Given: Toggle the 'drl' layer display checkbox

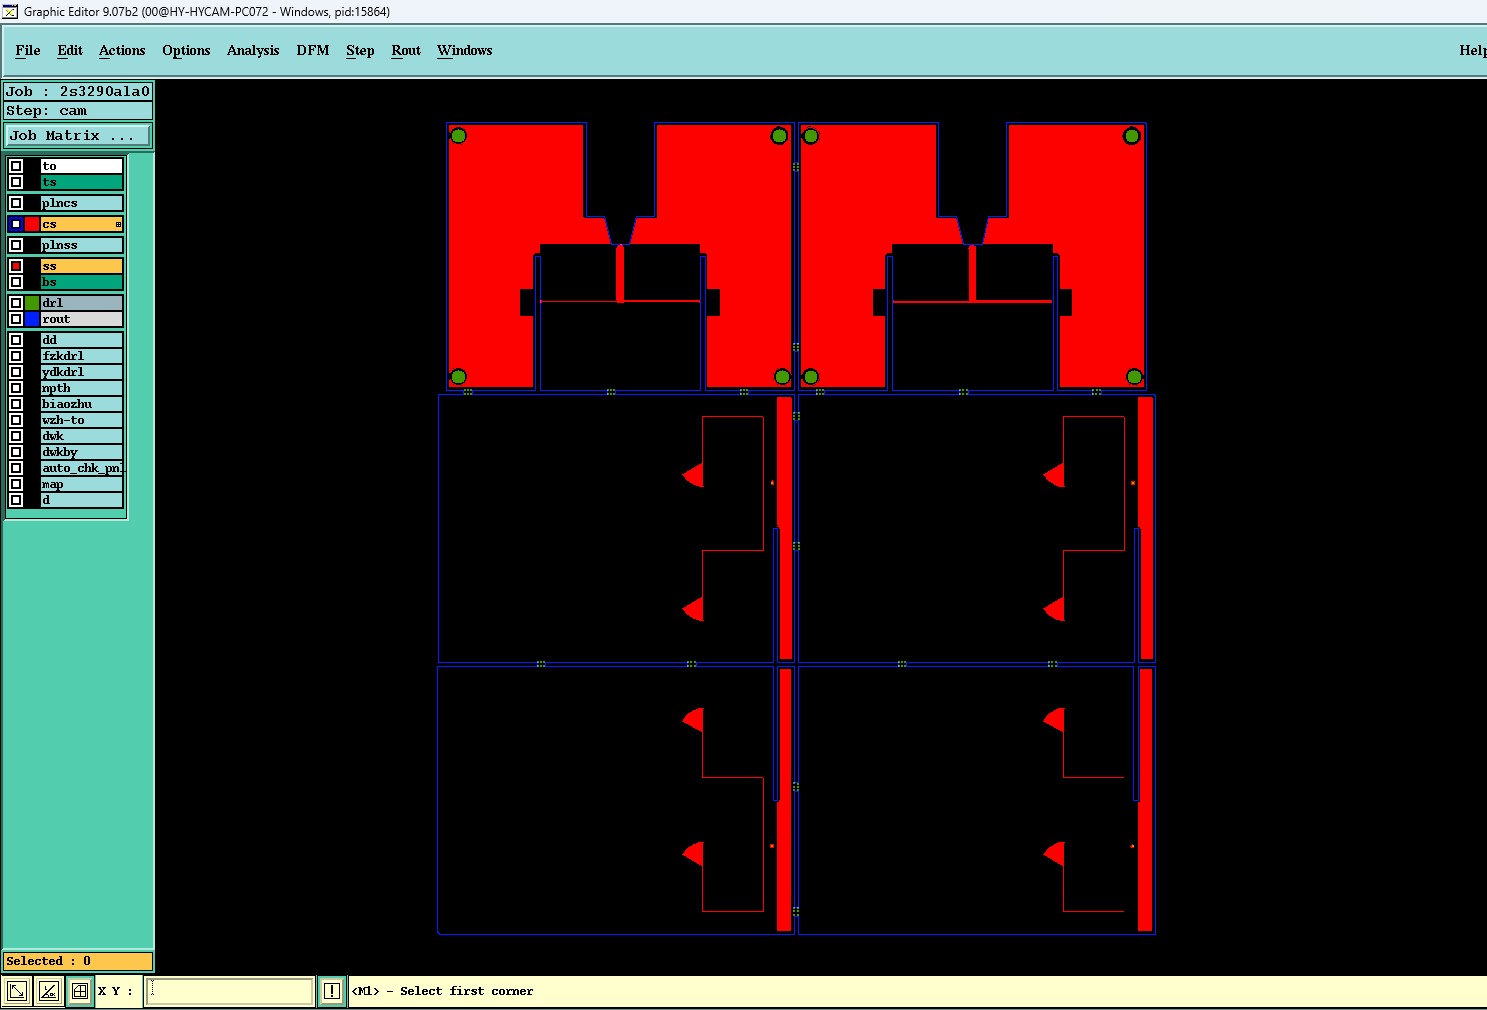Looking at the screenshot, I should point(16,303).
